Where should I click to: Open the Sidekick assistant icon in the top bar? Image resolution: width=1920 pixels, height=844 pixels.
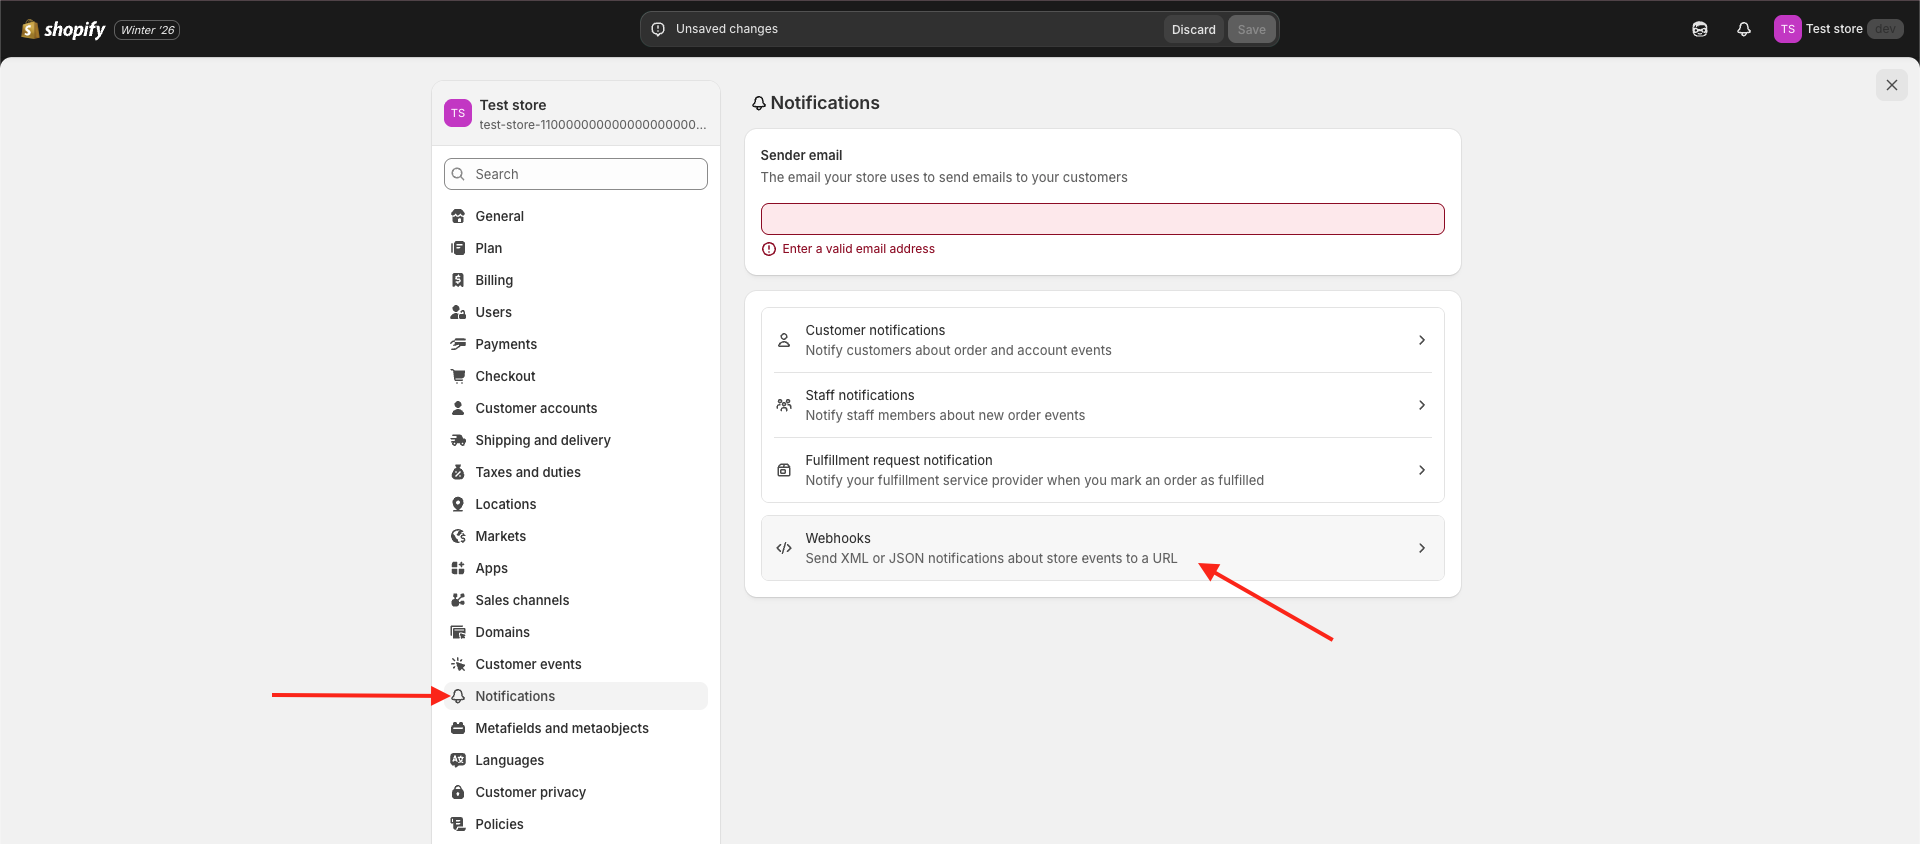pos(1699,29)
